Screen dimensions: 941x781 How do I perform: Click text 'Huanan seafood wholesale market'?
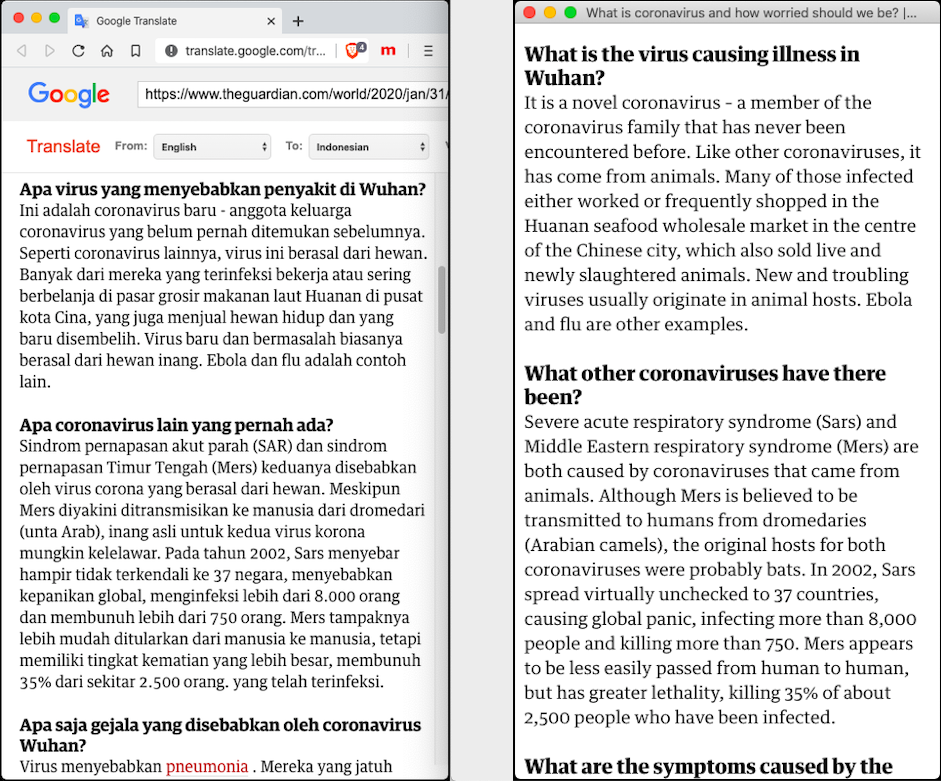point(666,226)
